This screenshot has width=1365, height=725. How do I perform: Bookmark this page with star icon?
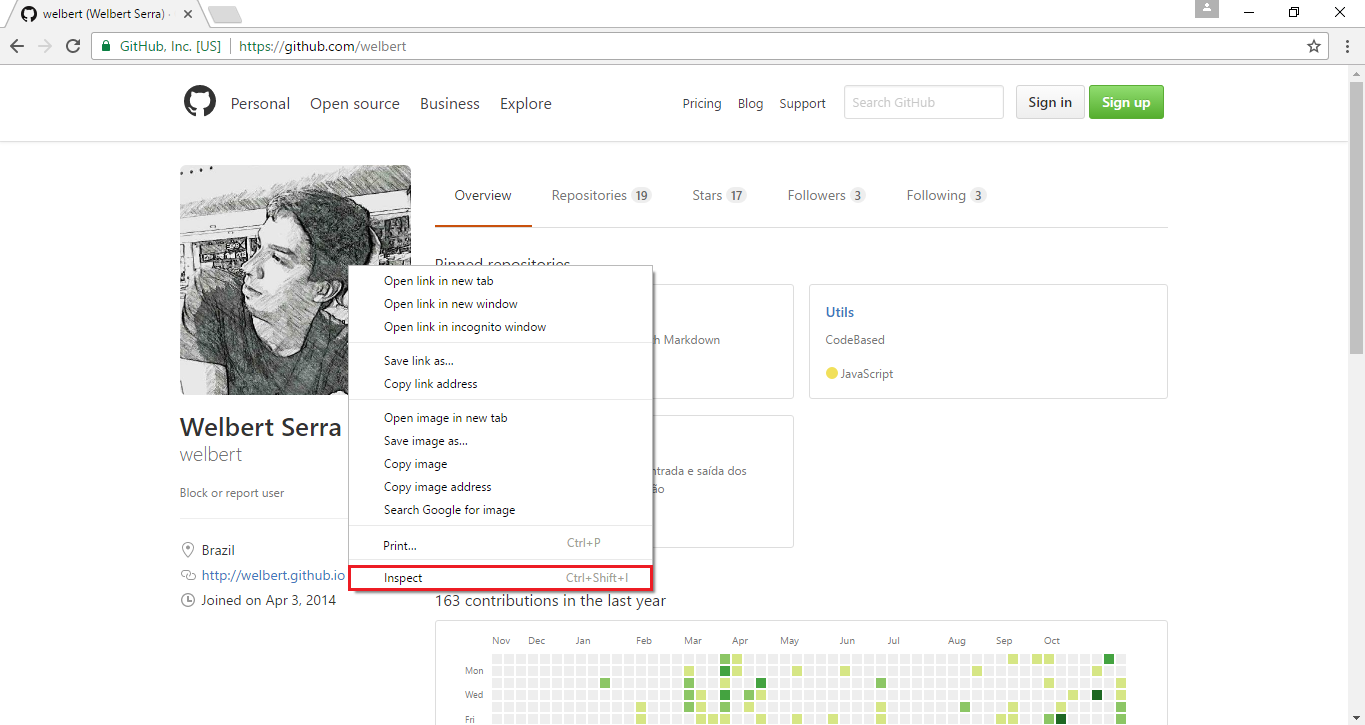[1314, 46]
